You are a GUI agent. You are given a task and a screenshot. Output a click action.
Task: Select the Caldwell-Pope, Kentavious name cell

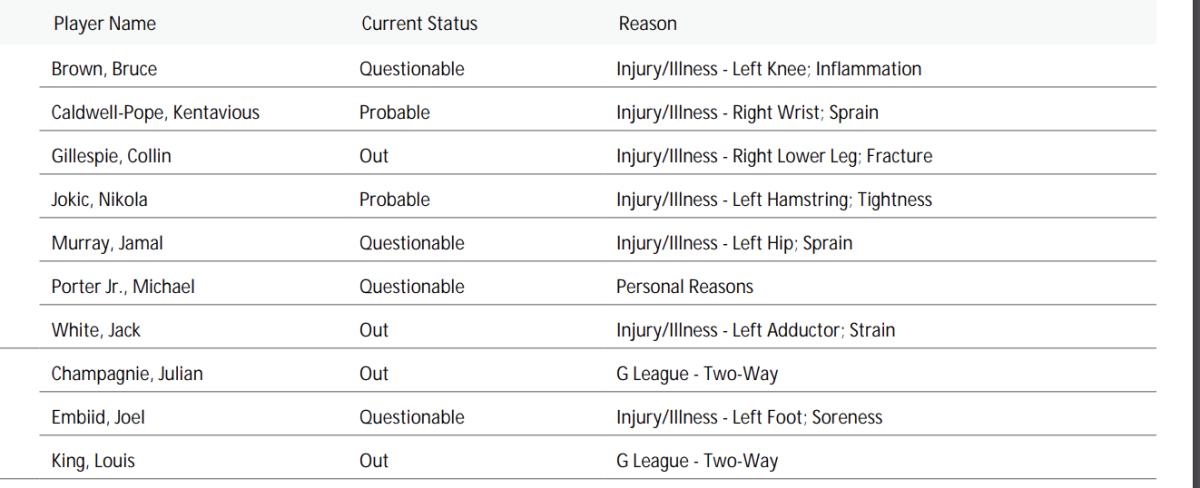tap(155, 113)
